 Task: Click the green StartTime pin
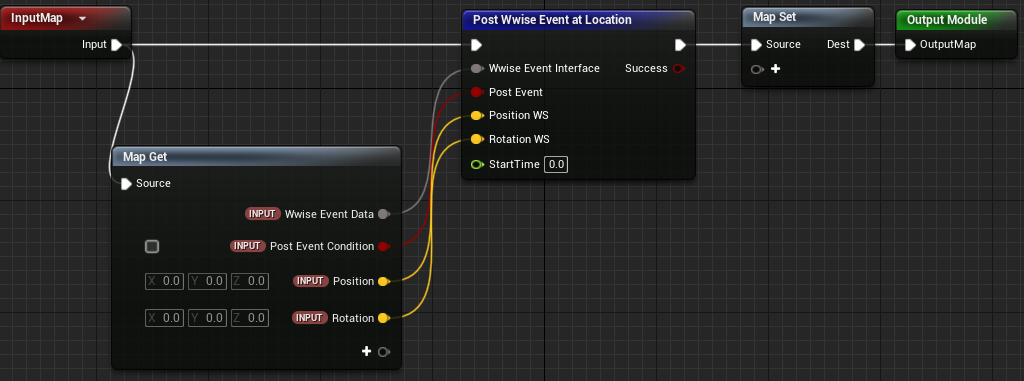(477, 164)
